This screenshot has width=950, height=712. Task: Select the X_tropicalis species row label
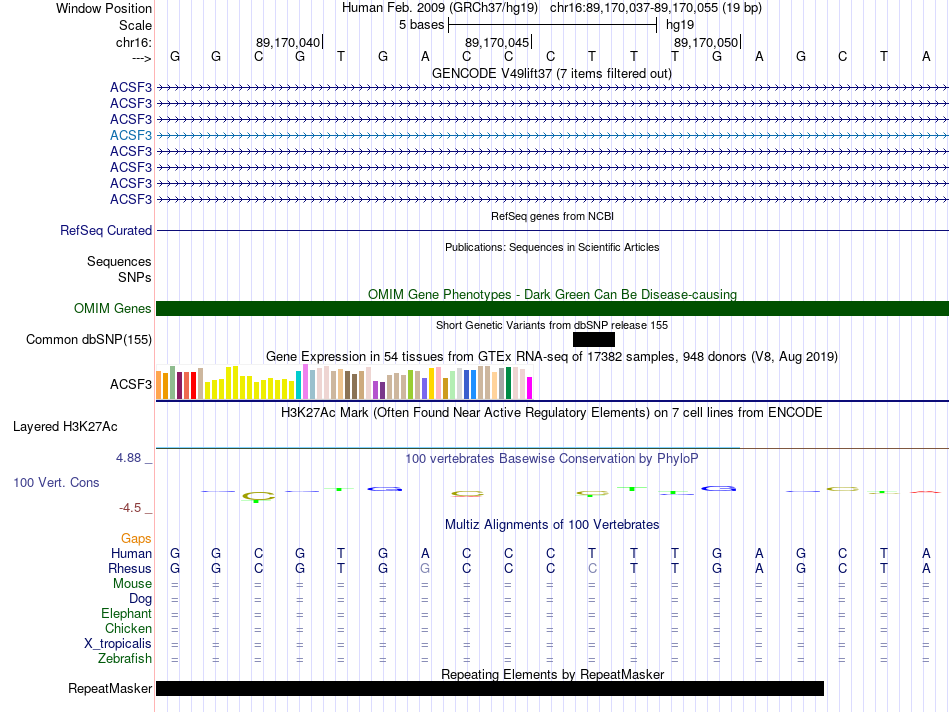(x=118, y=644)
